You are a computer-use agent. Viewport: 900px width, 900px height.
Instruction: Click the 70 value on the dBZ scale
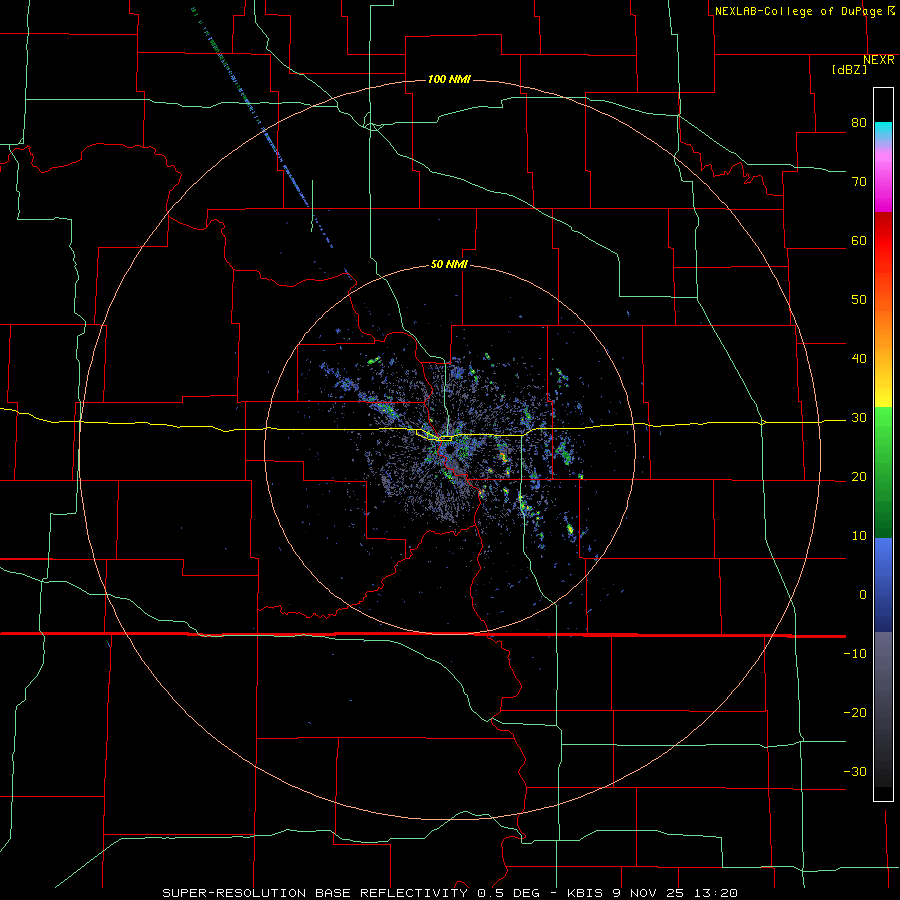pyautogui.click(x=859, y=182)
